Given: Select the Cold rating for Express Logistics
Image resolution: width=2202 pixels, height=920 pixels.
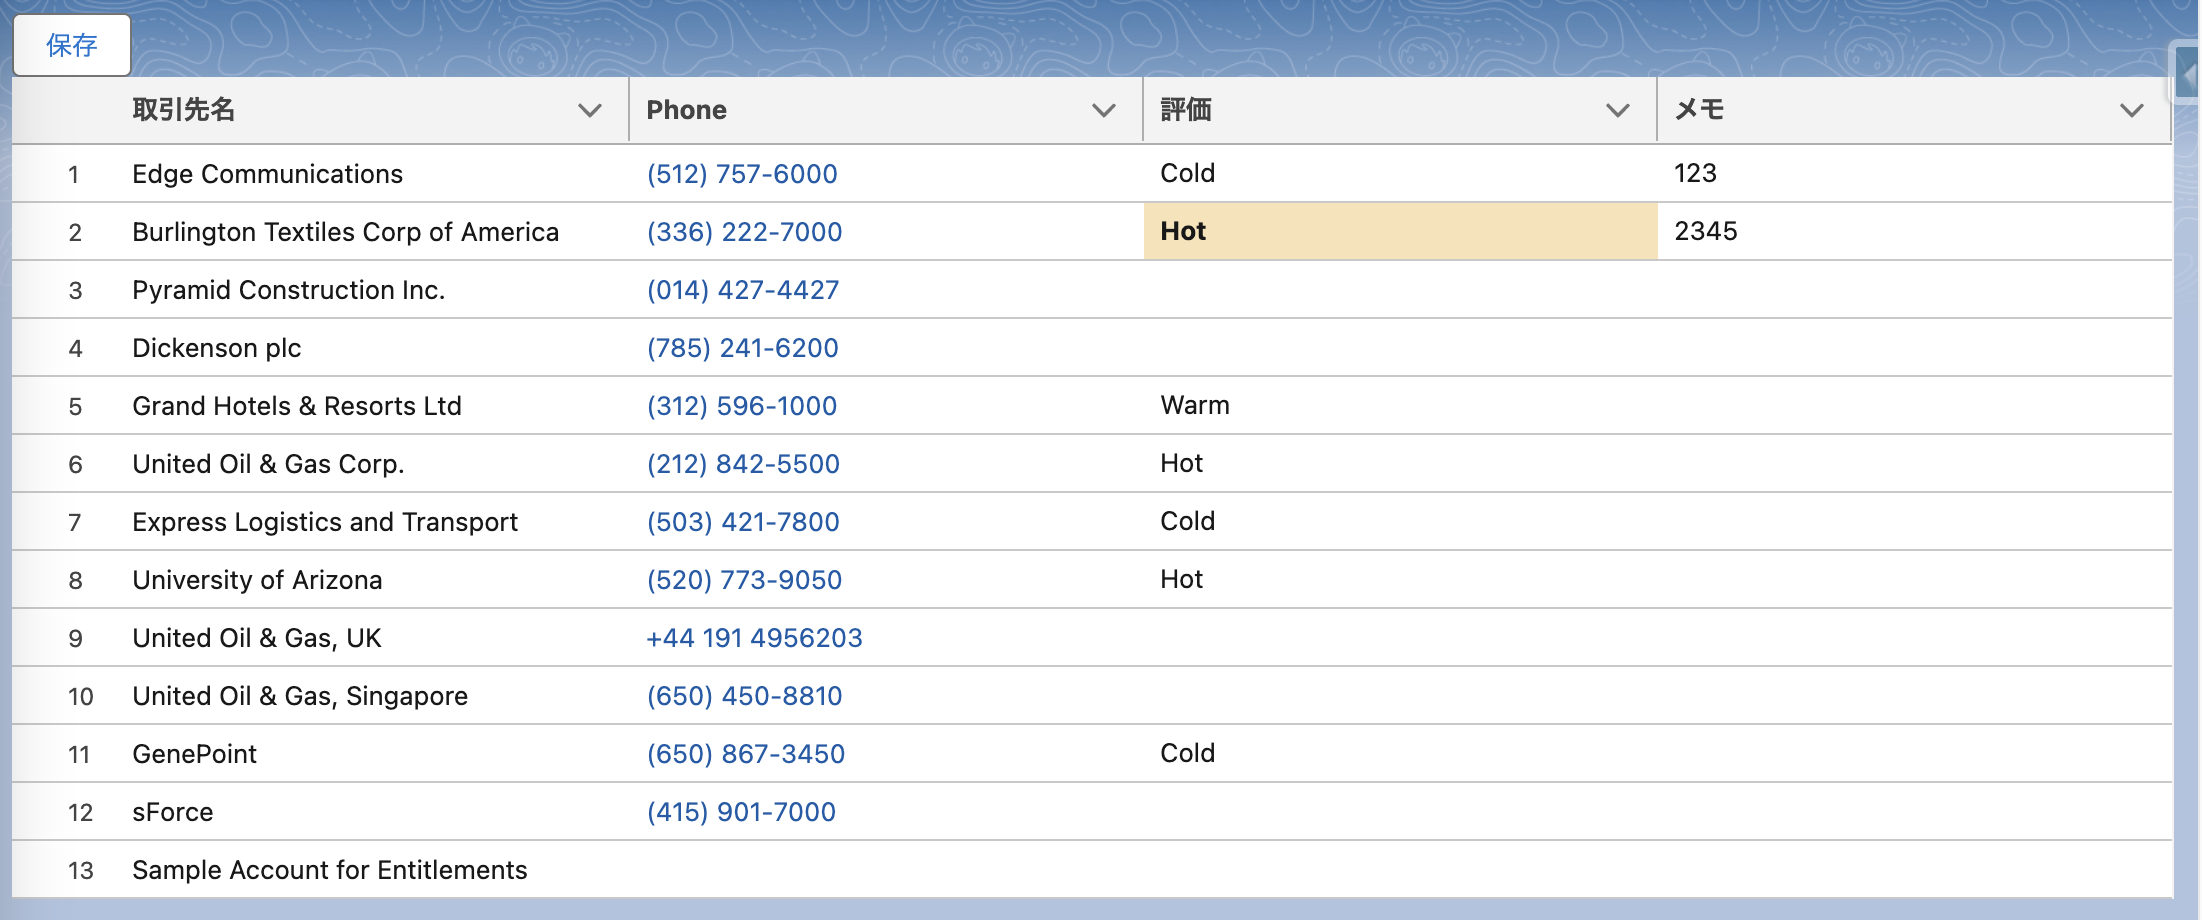Looking at the screenshot, I should 1187,521.
